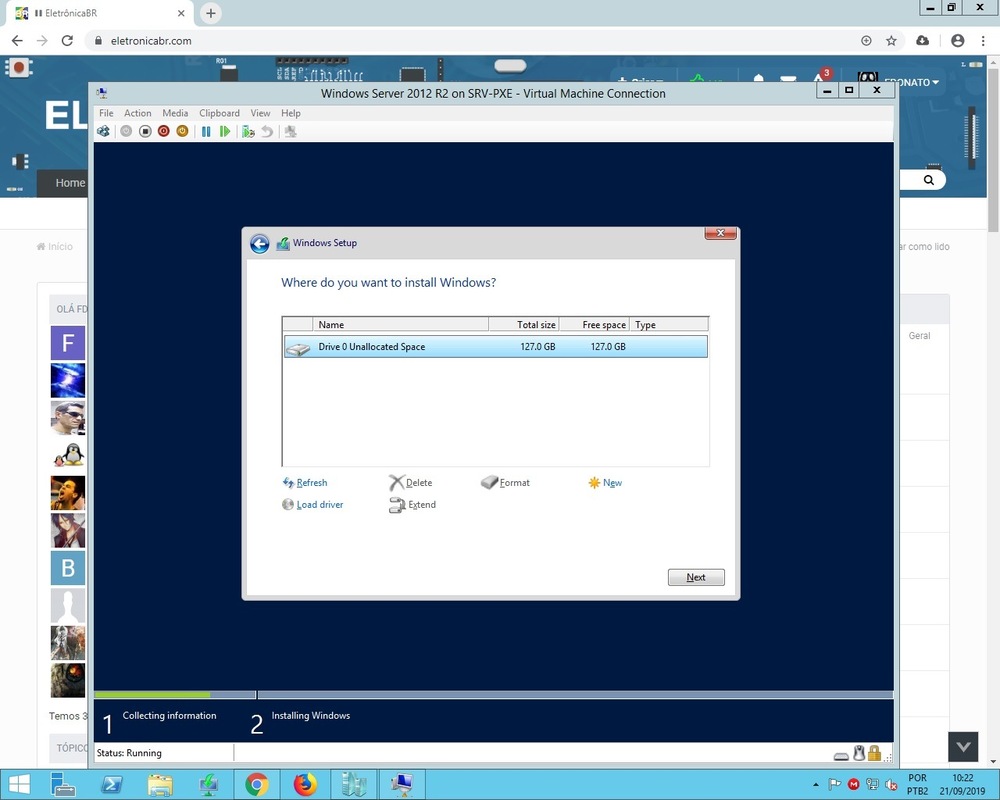Viewport: 1000px width, 800px height.
Task: Click the Name column header
Action: pyautogui.click(x=401, y=324)
